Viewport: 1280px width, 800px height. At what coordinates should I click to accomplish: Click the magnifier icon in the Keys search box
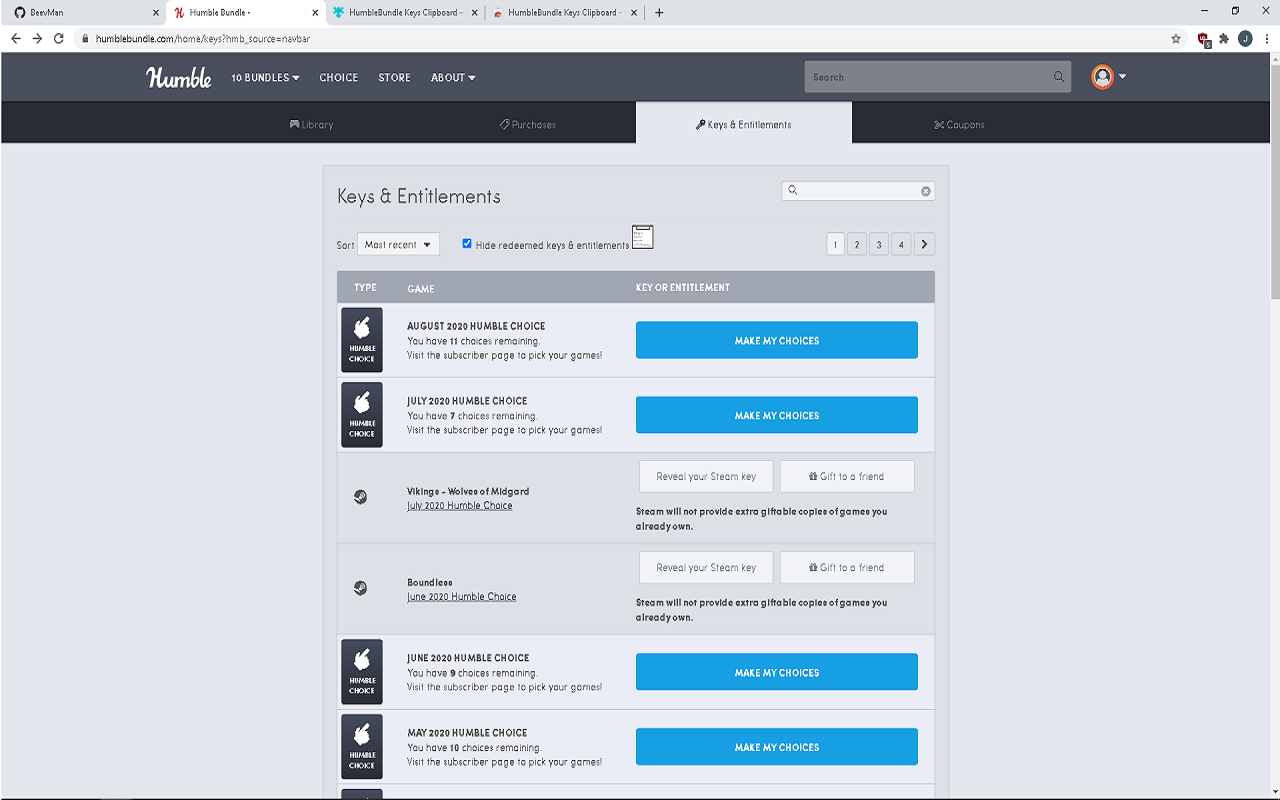[793, 190]
